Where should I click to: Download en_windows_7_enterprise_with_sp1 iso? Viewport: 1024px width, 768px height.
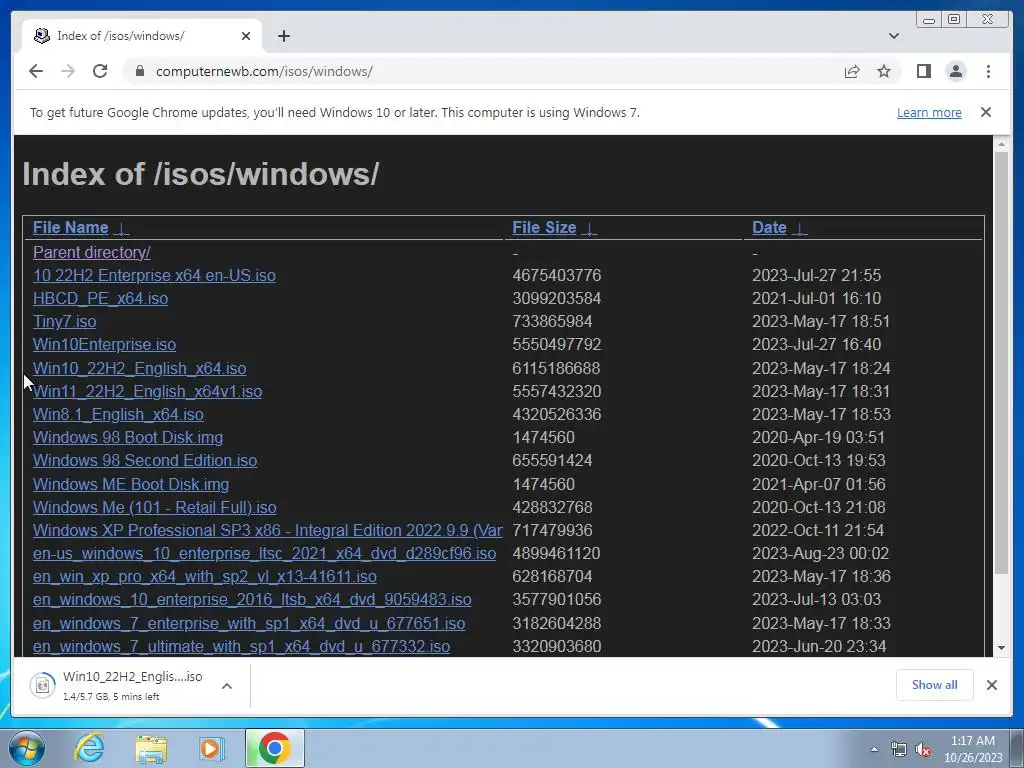pyautogui.click(x=249, y=623)
